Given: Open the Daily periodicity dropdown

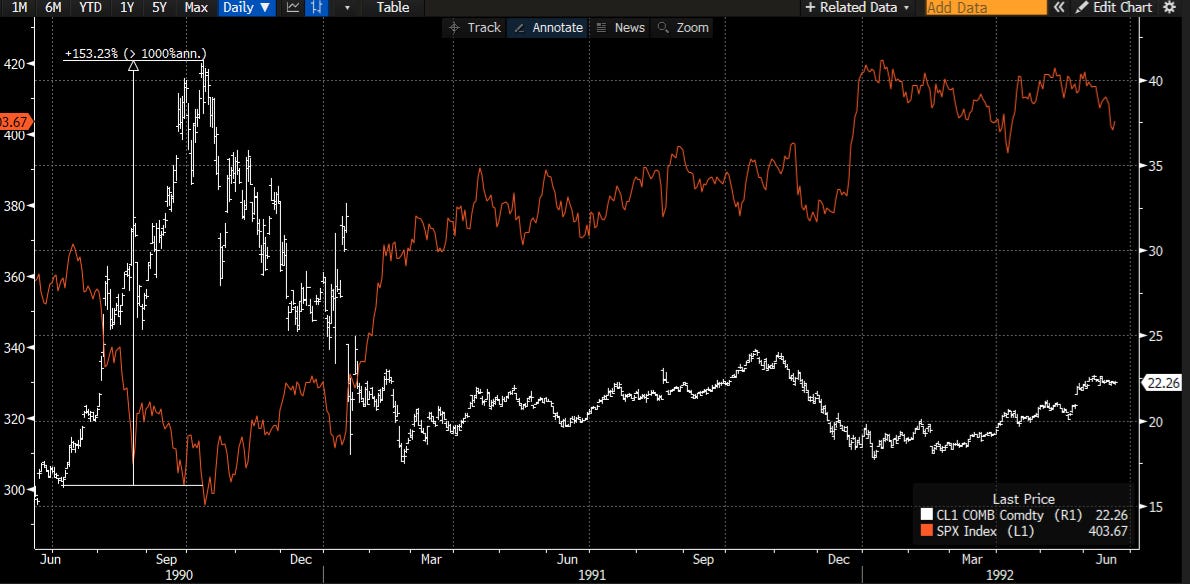Looking at the screenshot, I should coord(247,7).
